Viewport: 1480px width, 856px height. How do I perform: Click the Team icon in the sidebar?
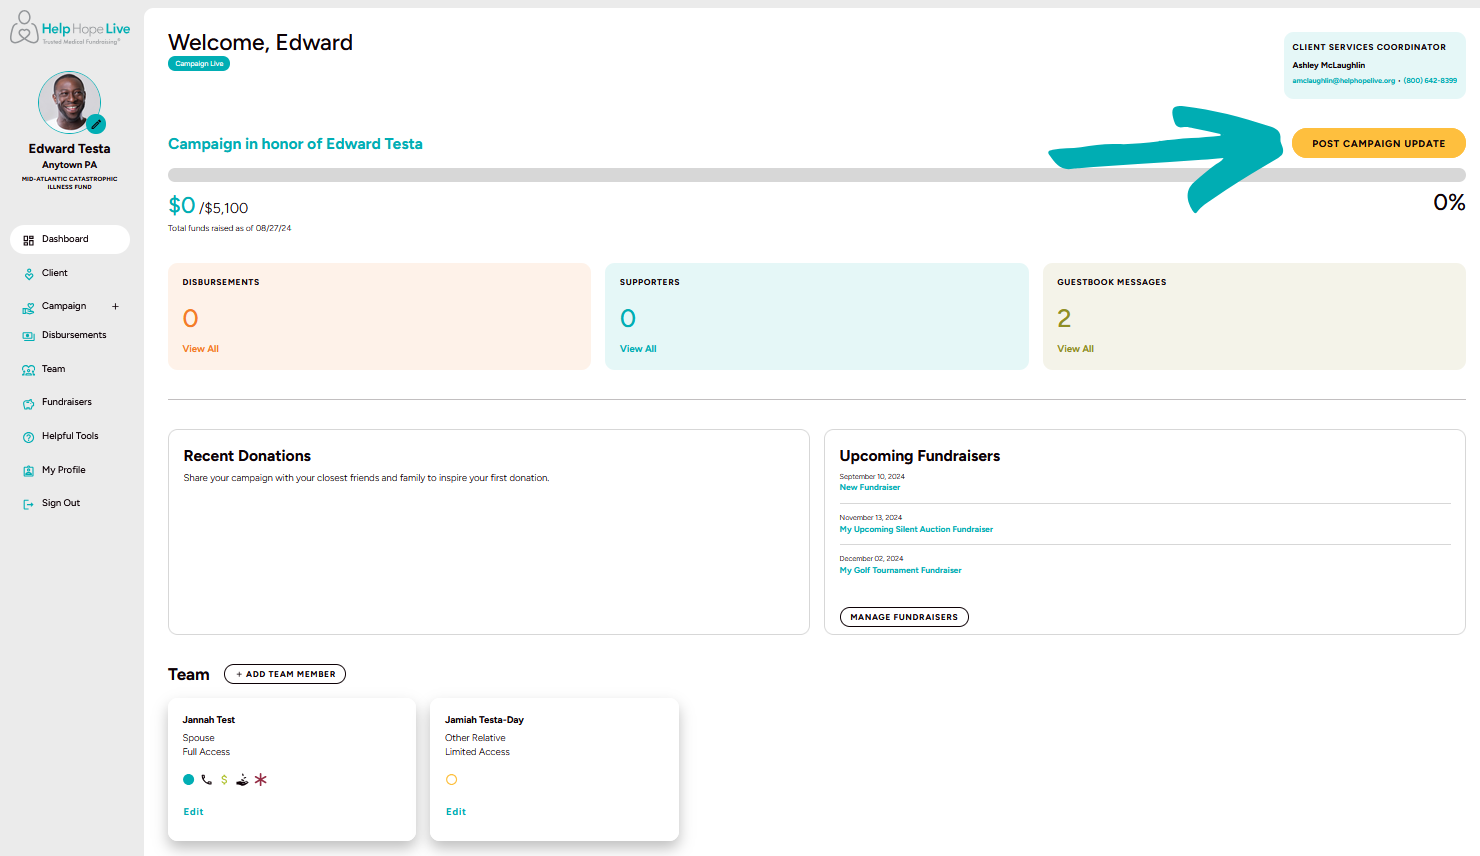pyautogui.click(x=27, y=369)
